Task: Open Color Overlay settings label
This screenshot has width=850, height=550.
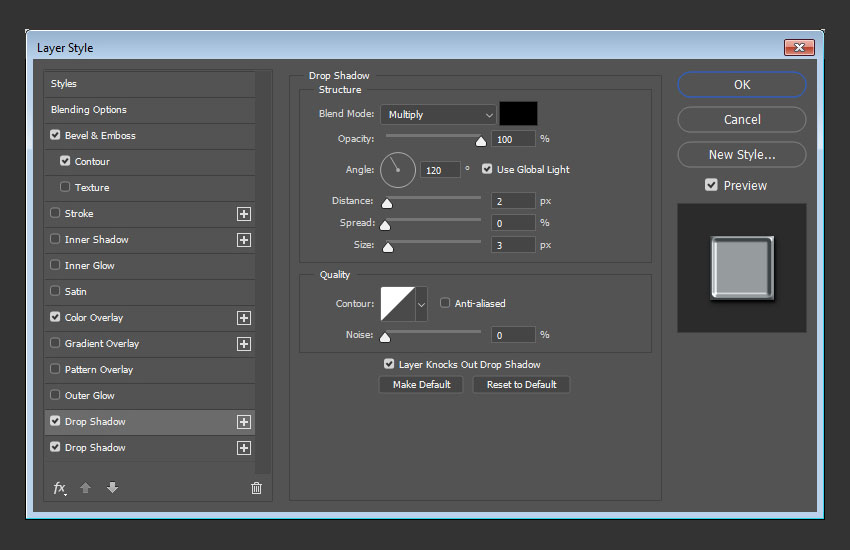Action: [94, 318]
